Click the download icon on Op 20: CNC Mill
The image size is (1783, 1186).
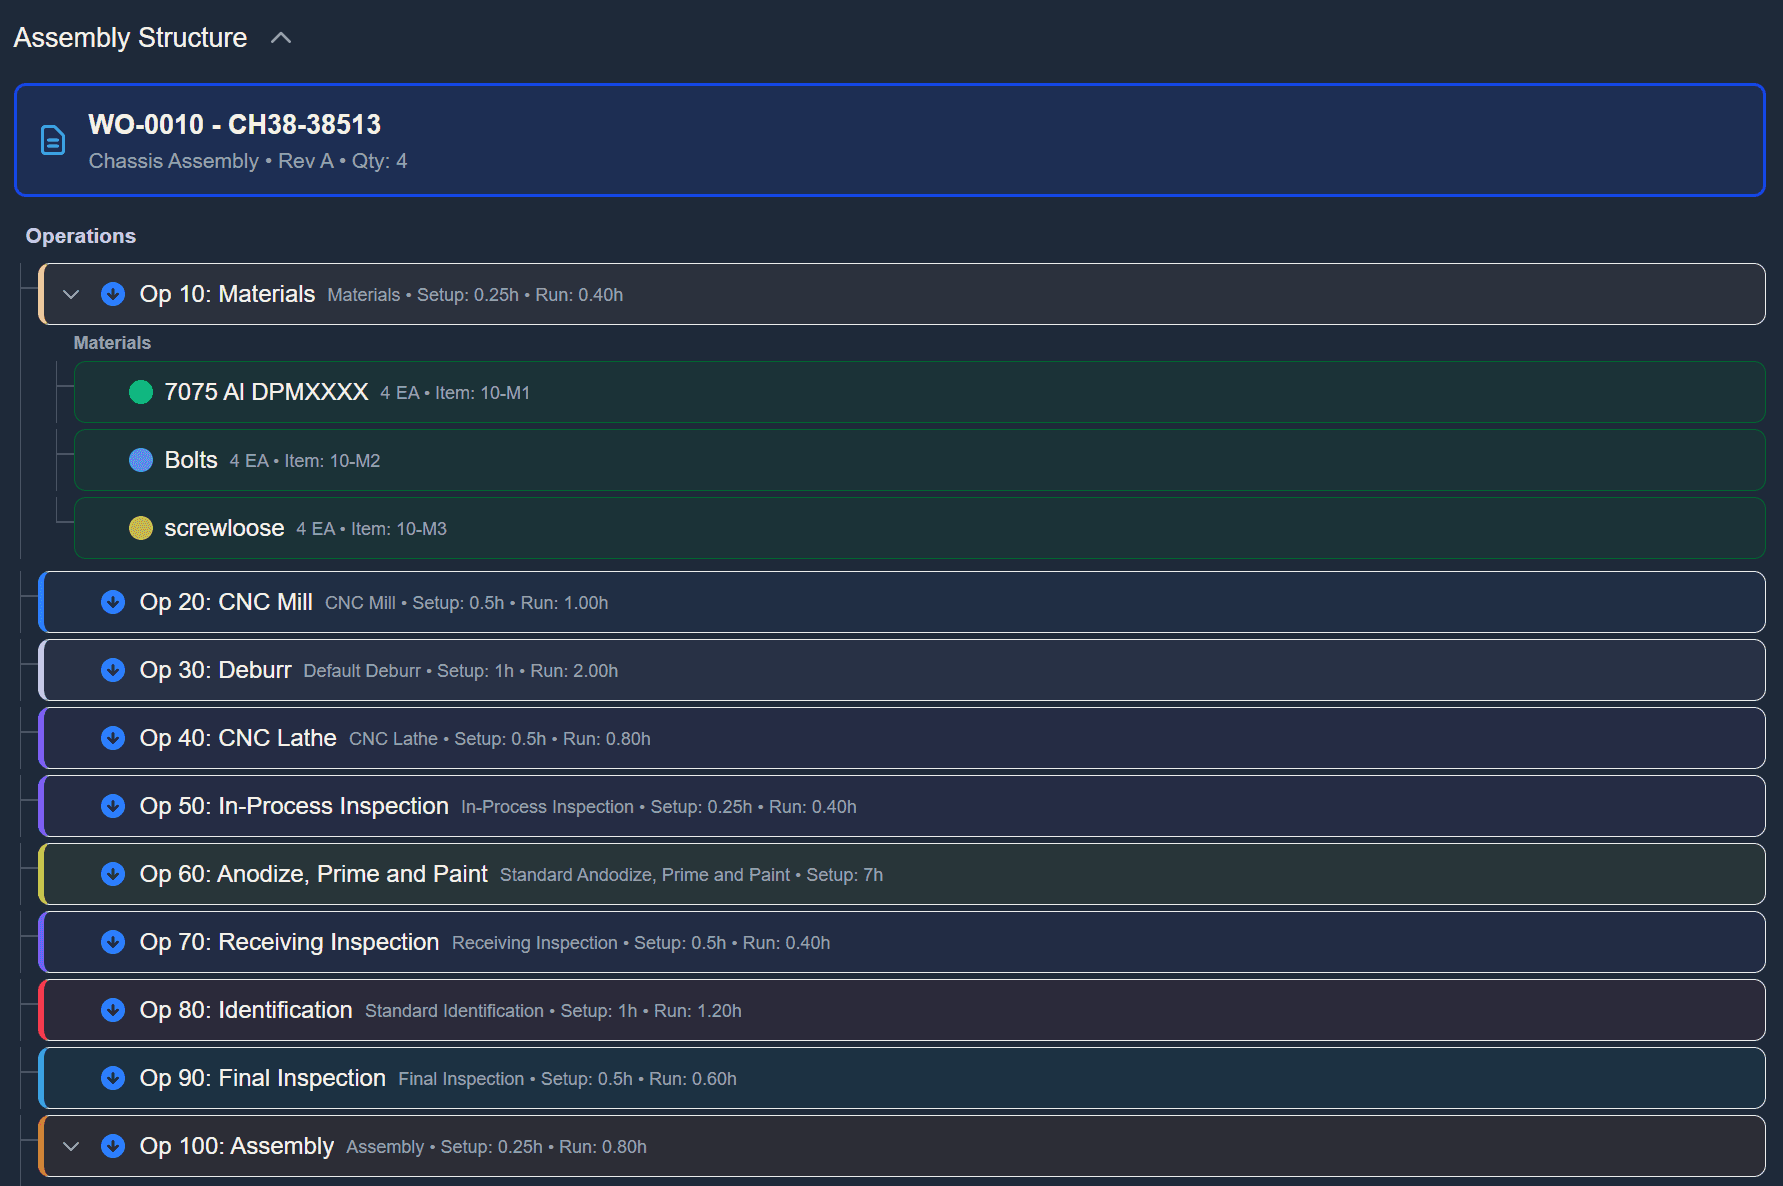[x=113, y=602]
